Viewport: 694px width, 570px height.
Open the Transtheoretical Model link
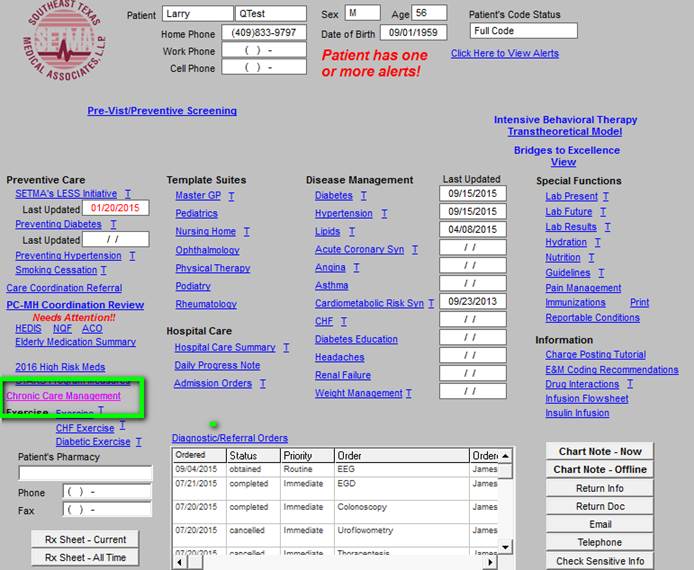(565, 132)
